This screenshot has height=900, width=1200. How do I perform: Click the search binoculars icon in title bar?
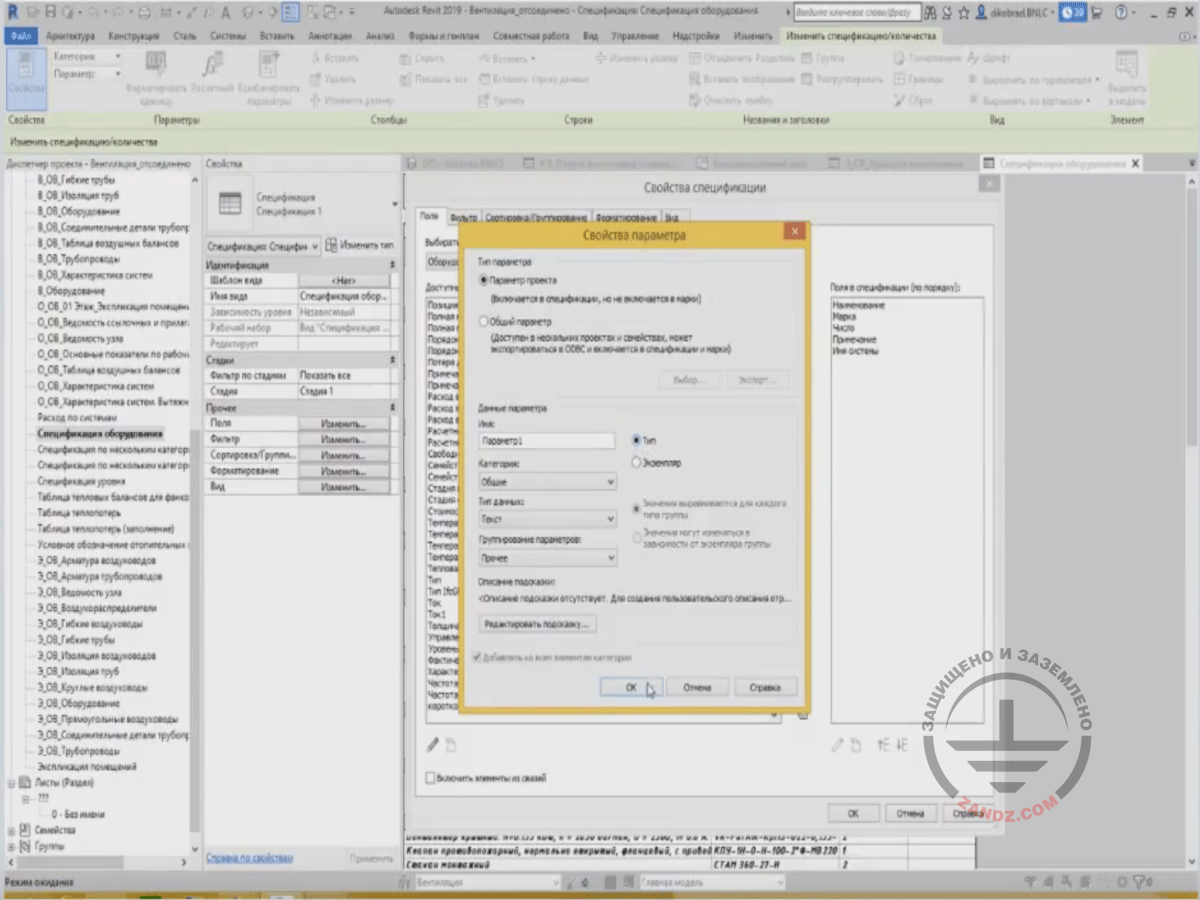[931, 13]
